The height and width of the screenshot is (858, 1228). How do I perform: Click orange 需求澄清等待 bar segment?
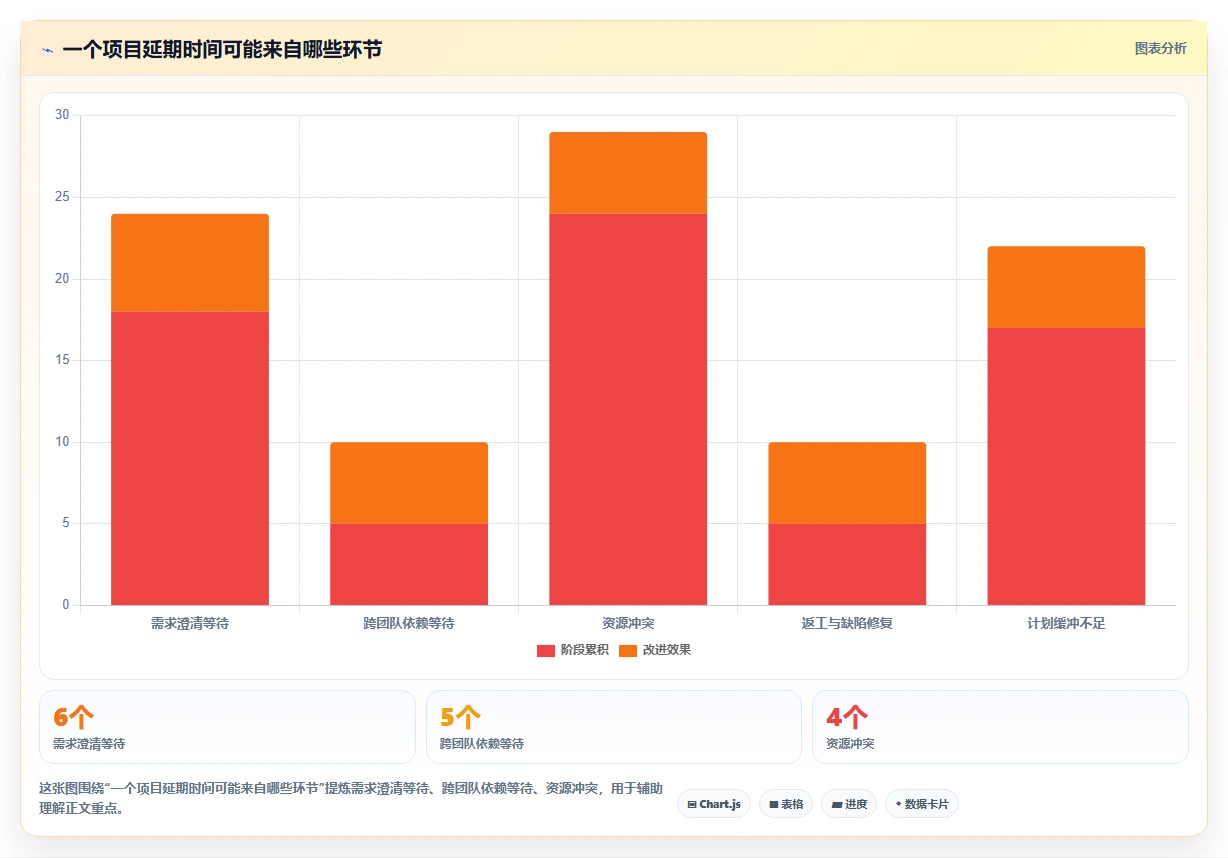tap(190, 263)
